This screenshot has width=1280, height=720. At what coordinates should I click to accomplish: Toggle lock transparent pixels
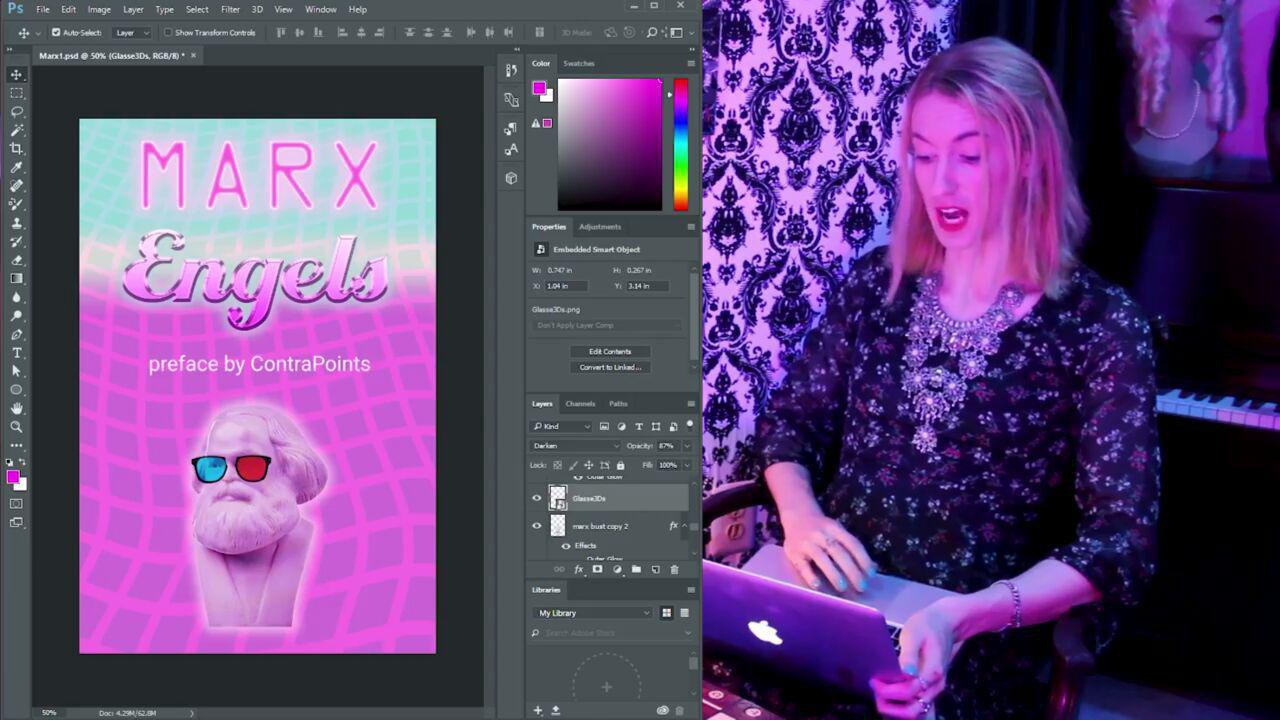coord(557,465)
